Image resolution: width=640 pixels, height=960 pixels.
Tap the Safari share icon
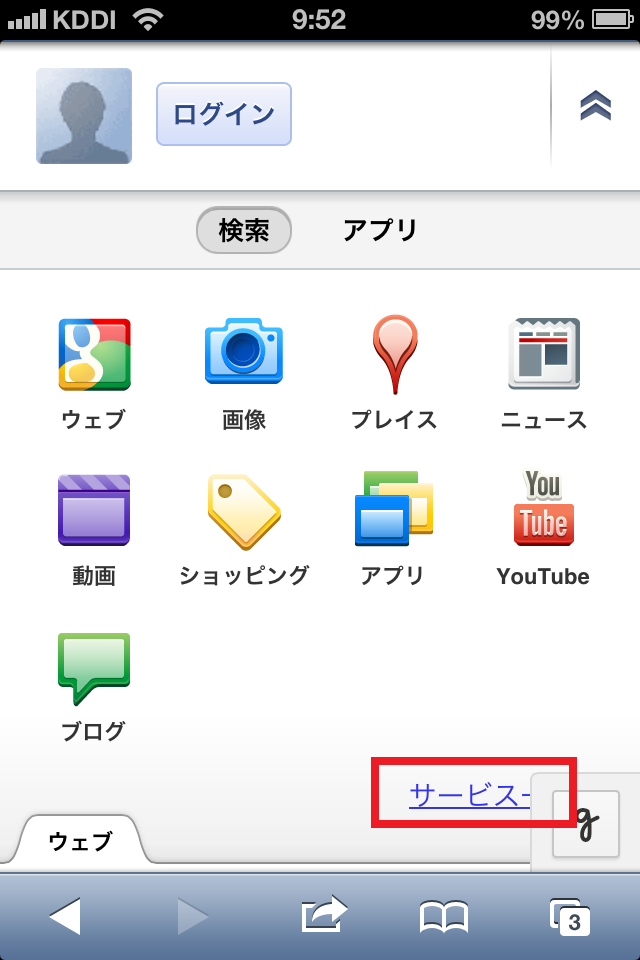pos(324,913)
